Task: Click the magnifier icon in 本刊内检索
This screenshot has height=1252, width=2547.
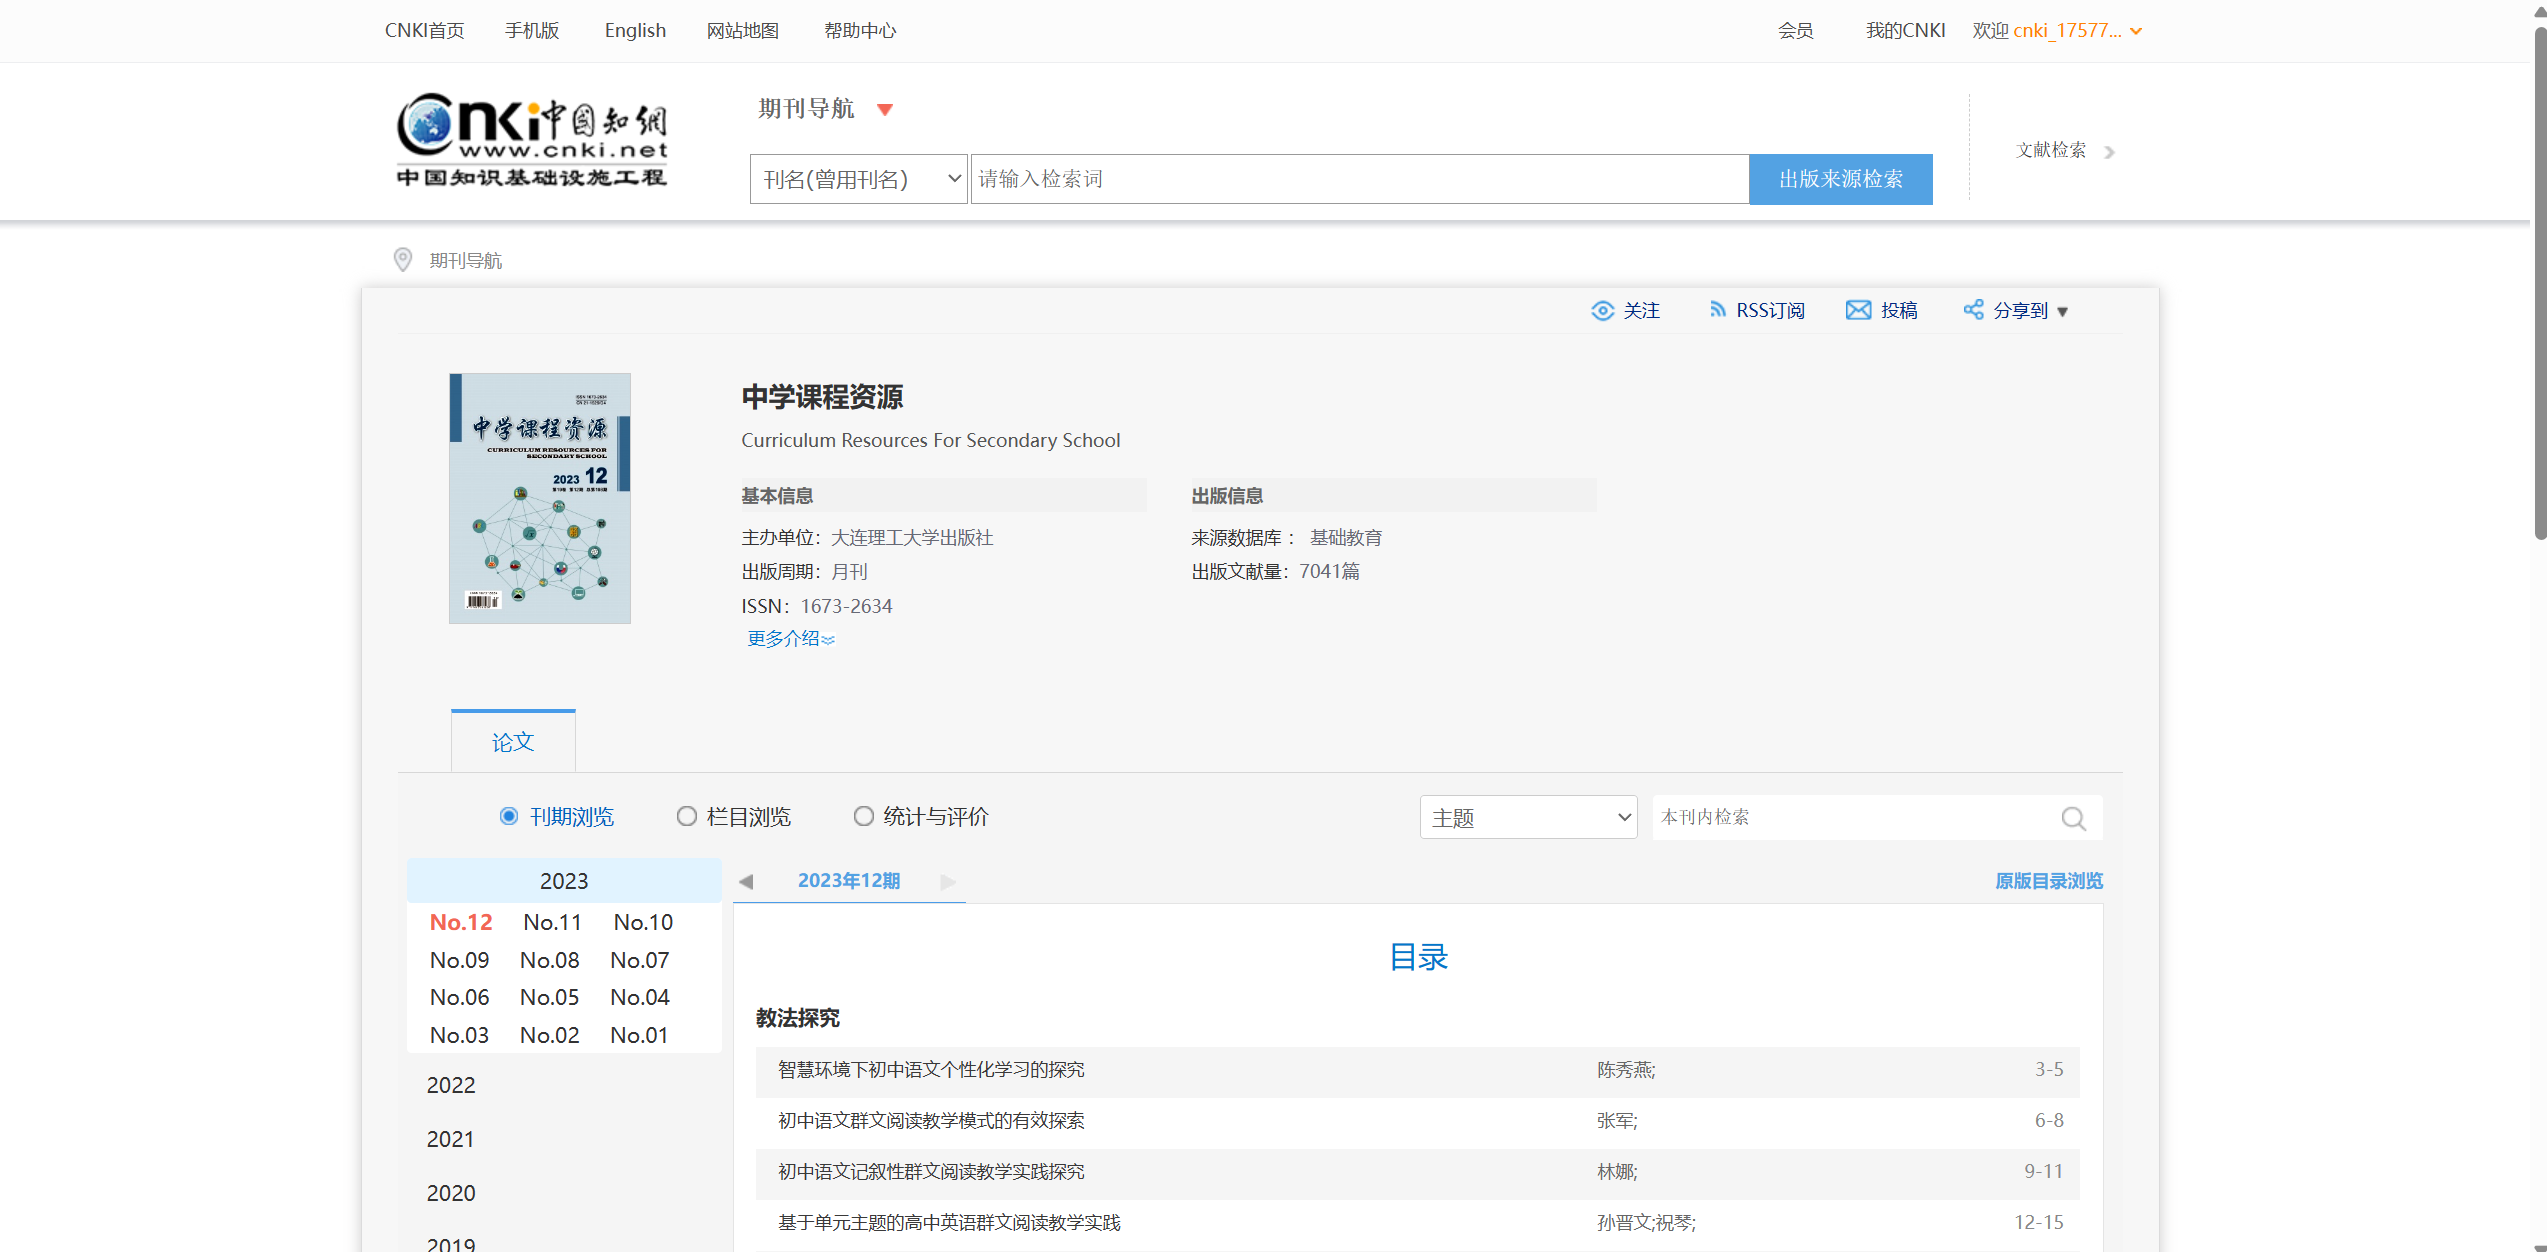Action: 2073,819
